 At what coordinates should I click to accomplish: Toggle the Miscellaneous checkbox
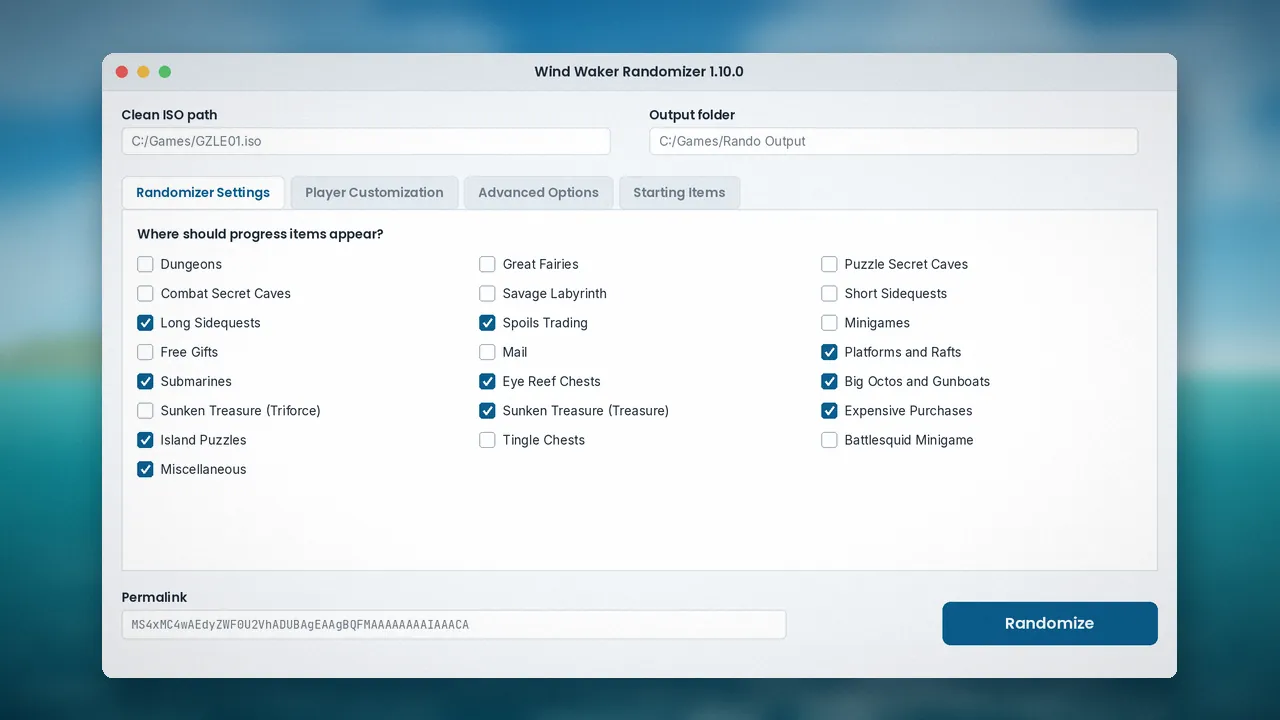(x=145, y=469)
